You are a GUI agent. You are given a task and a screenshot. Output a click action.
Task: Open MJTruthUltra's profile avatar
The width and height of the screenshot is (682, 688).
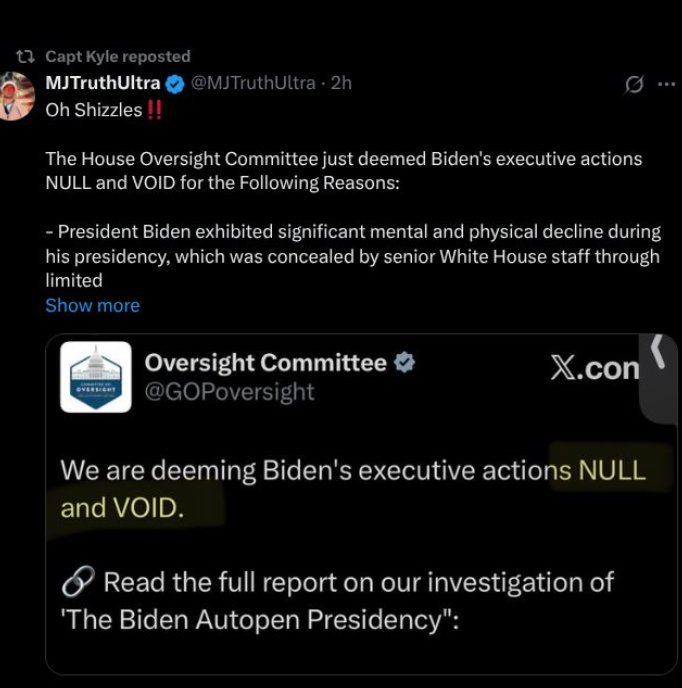[17, 96]
